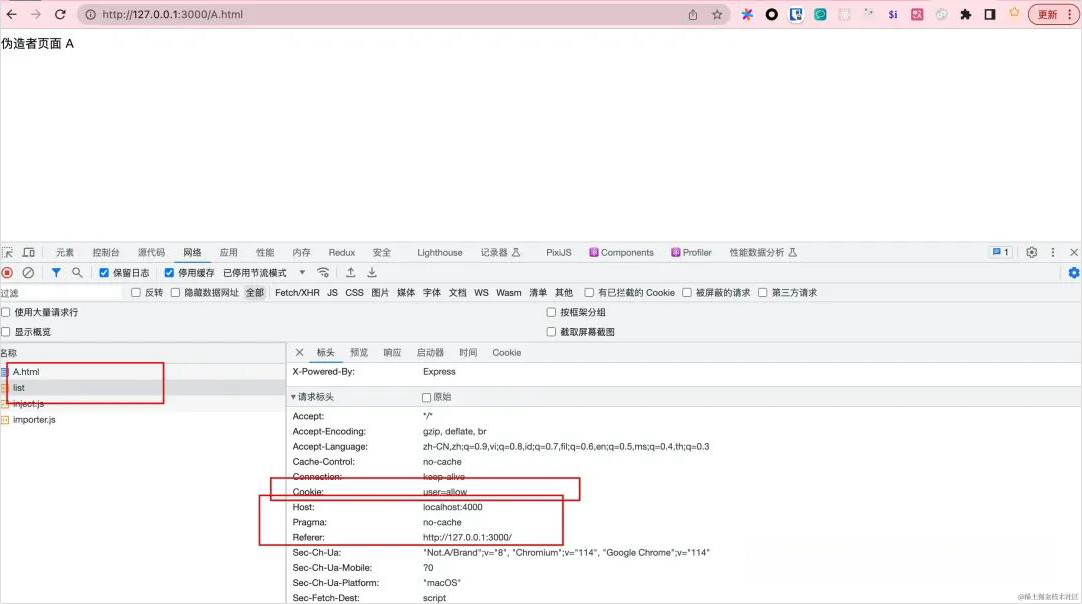Open the Redux tab
The height and width of the screenshot is (604, 1082).
[x=342, y=253]
